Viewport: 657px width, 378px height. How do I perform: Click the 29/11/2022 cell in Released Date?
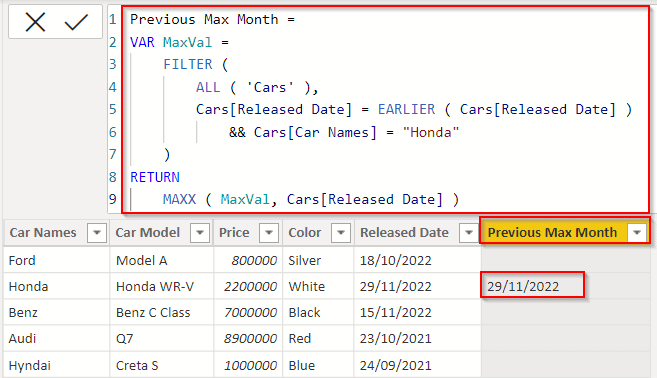click(418, 286)
